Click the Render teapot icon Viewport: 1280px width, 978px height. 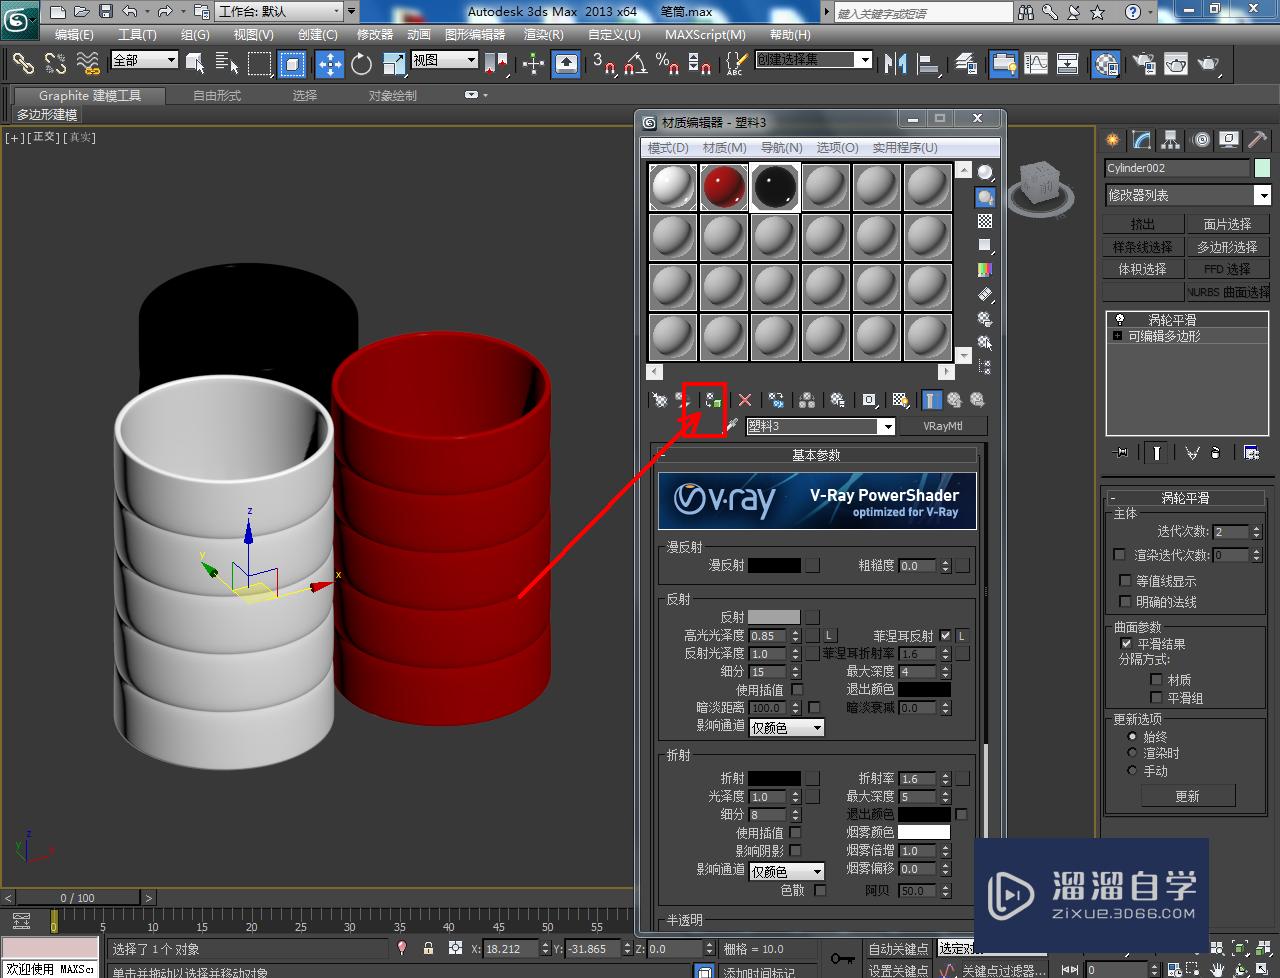click(x=1209, y=64)
